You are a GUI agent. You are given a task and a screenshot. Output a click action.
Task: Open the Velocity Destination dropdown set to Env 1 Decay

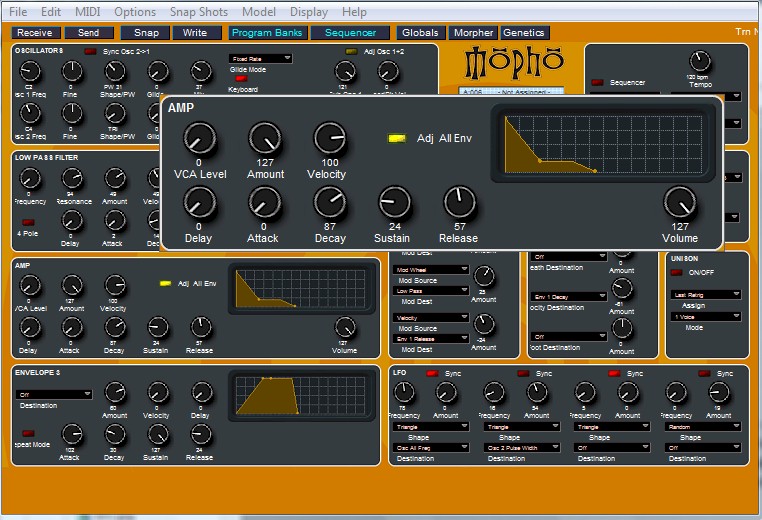(569, 296)
